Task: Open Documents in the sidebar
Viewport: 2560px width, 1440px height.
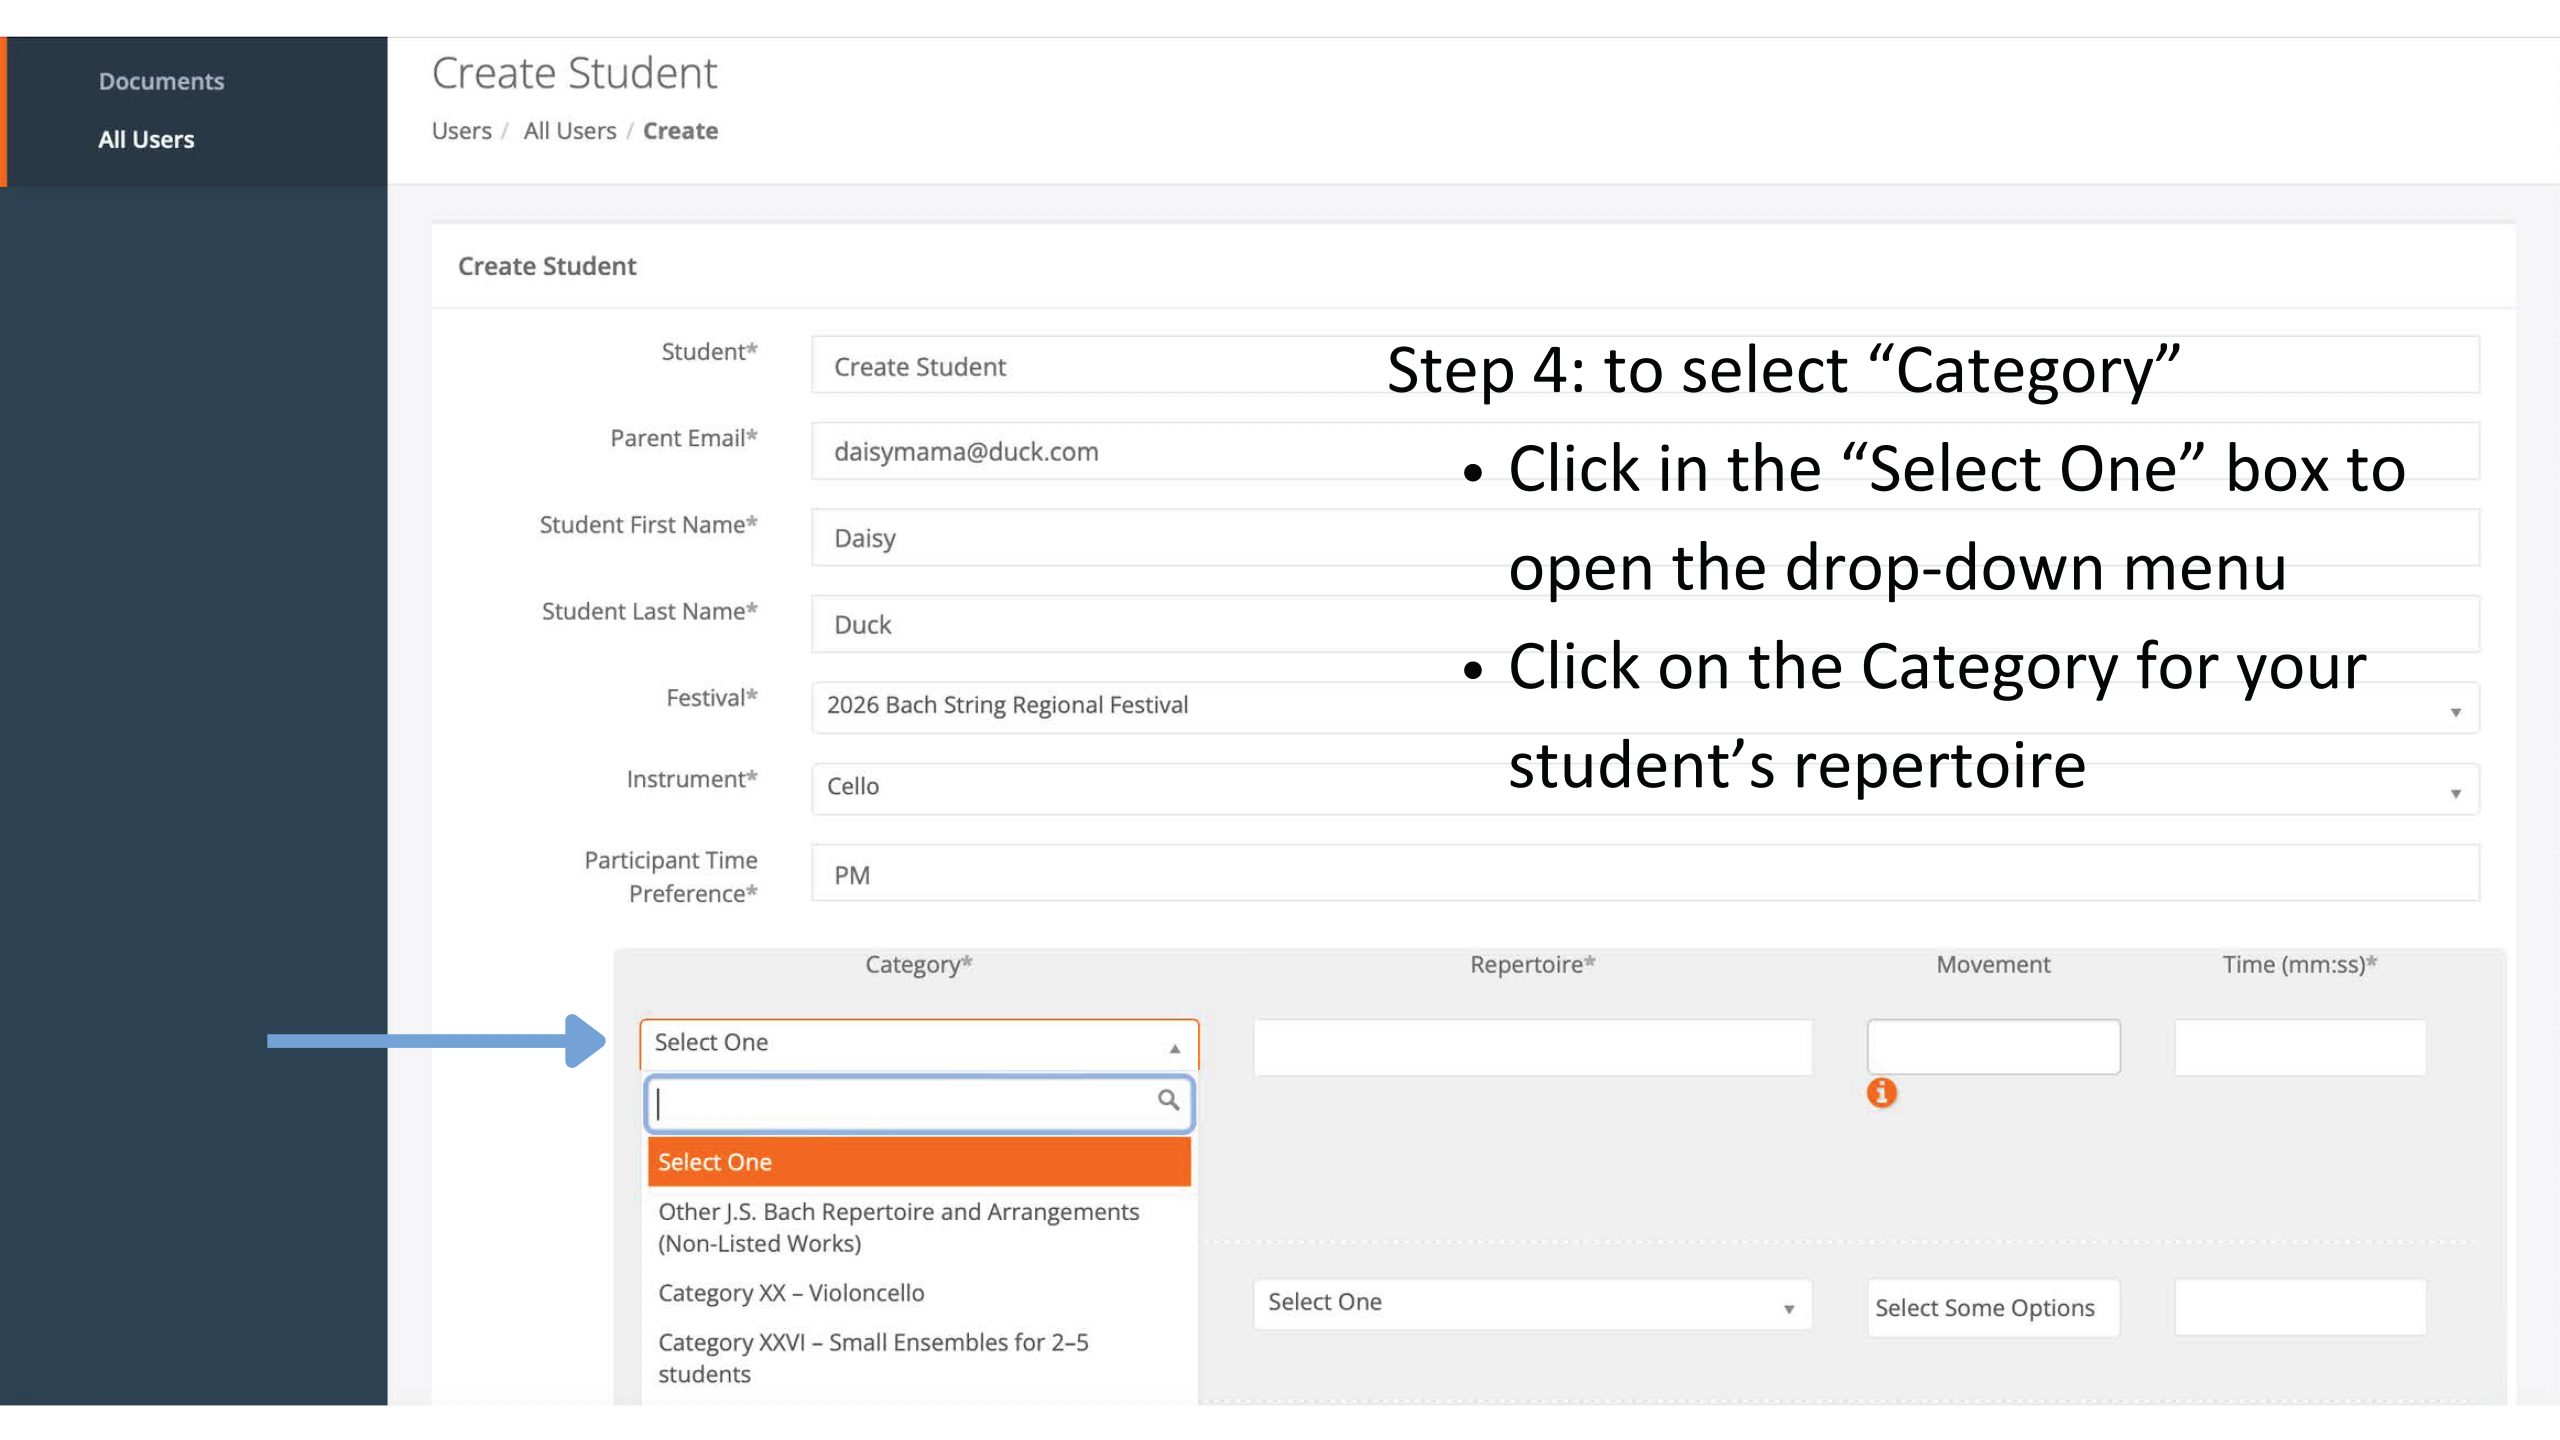Action: (x=161, y=81)
